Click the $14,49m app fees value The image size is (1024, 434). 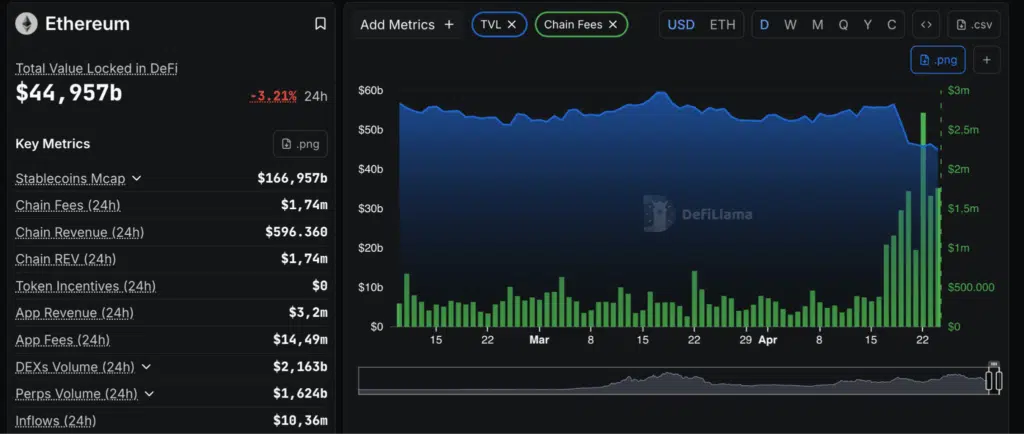coord(300,340)
